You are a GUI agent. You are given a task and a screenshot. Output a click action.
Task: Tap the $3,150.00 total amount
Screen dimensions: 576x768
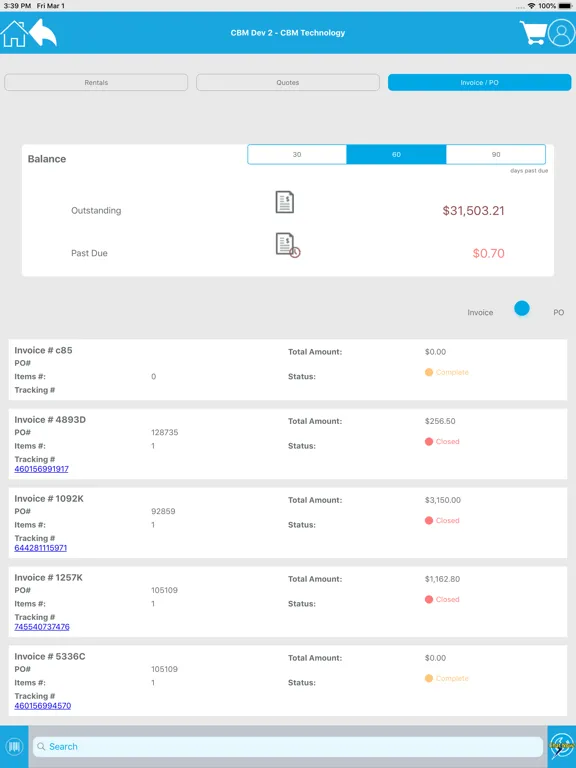click(443, 500)
